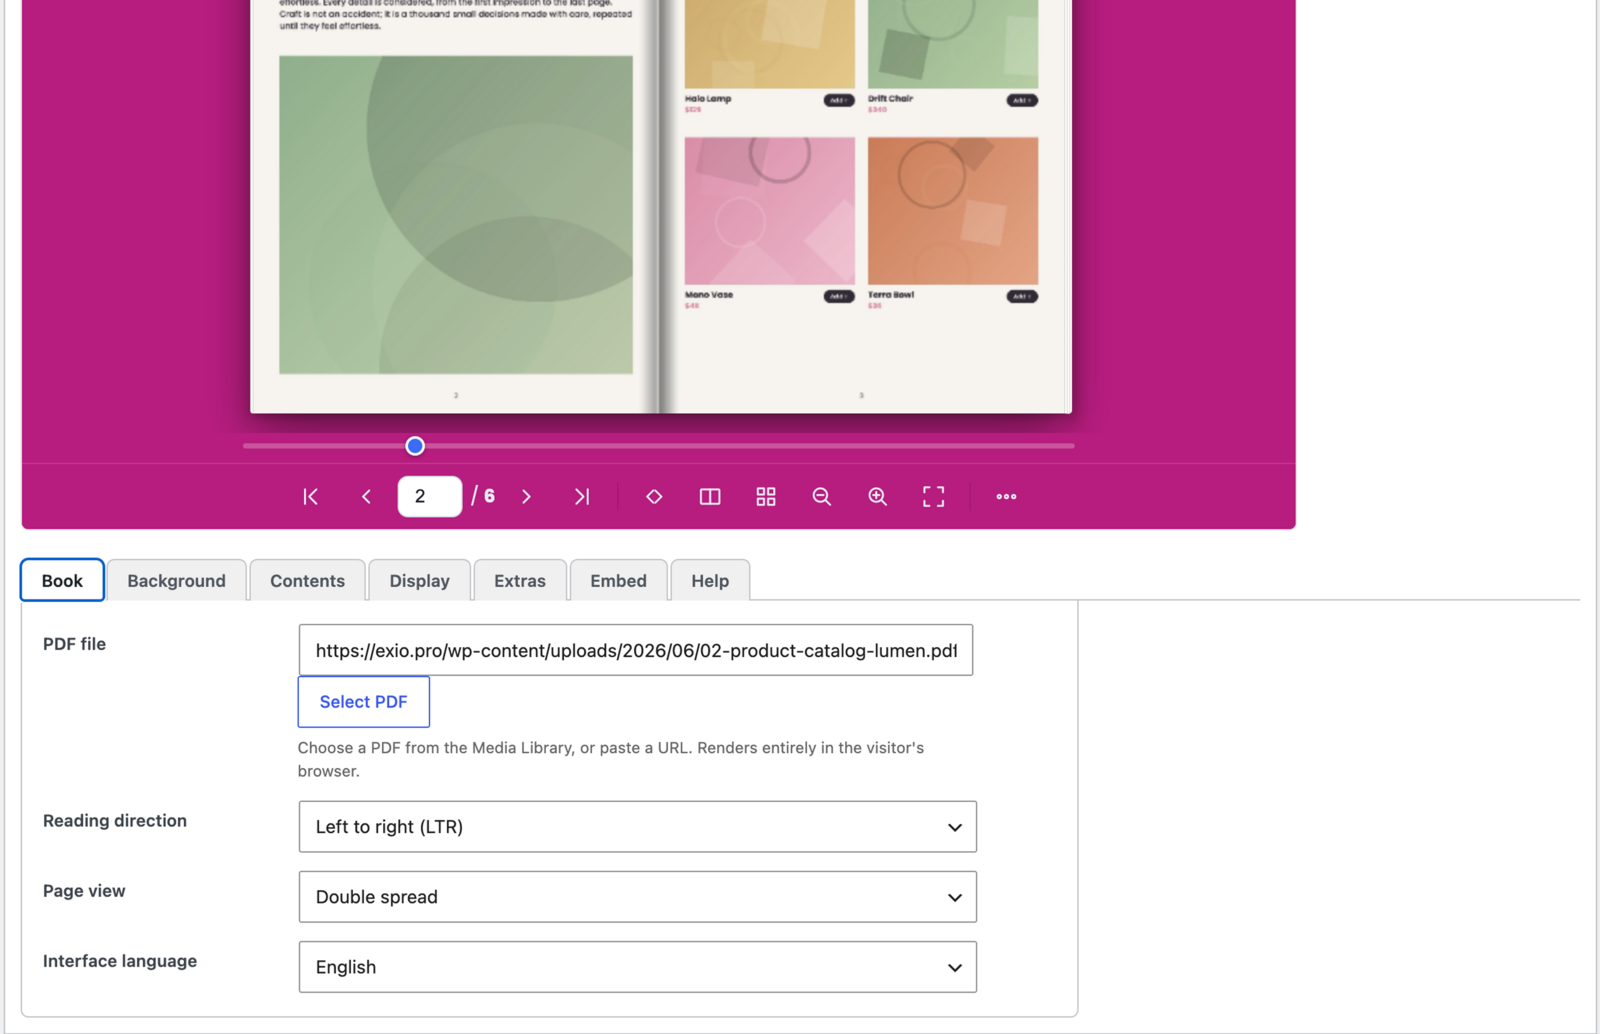Jump to the first page
Viewport: 1600px width, 1034px height.
point(310,496)
